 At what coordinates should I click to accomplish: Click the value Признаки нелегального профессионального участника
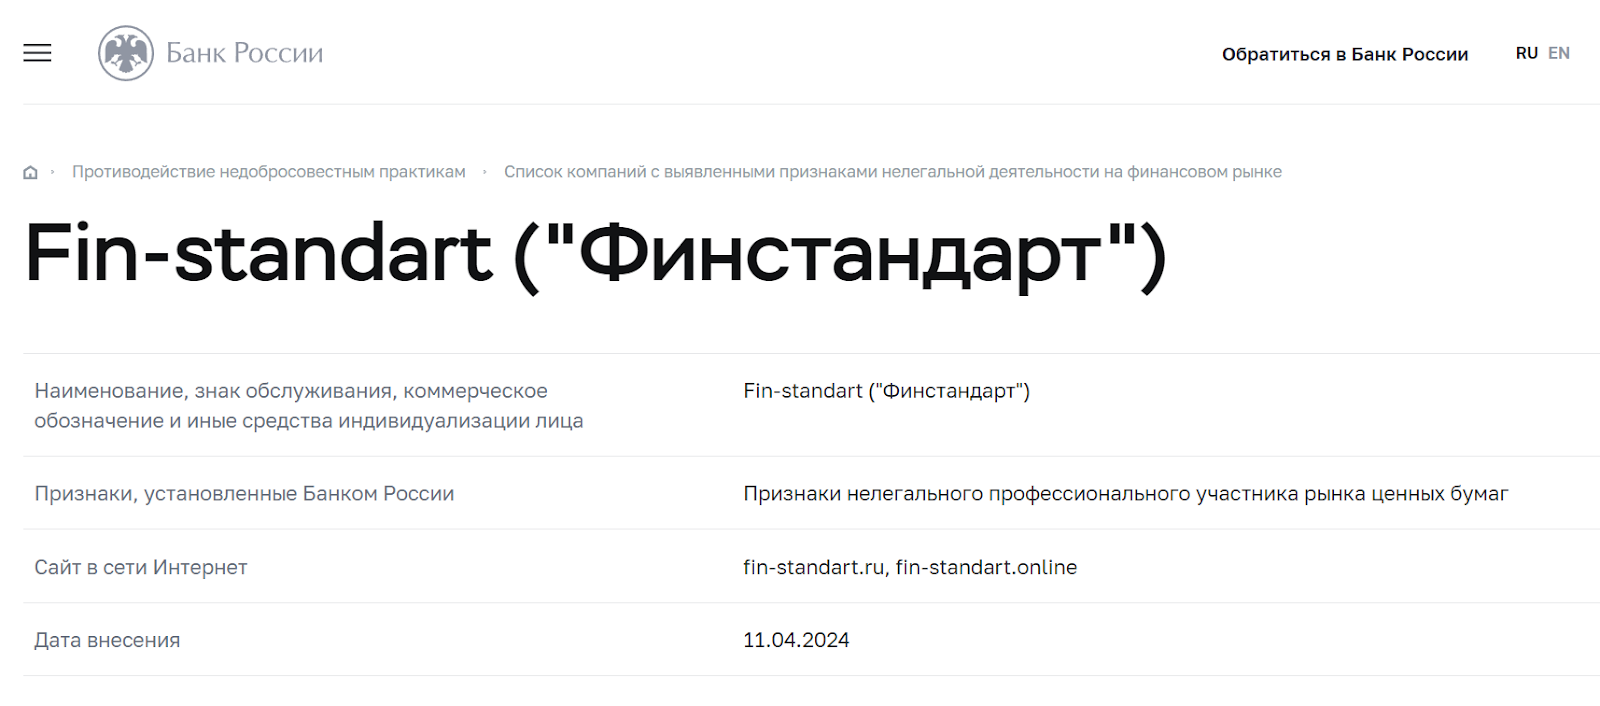pos(1126,493)
